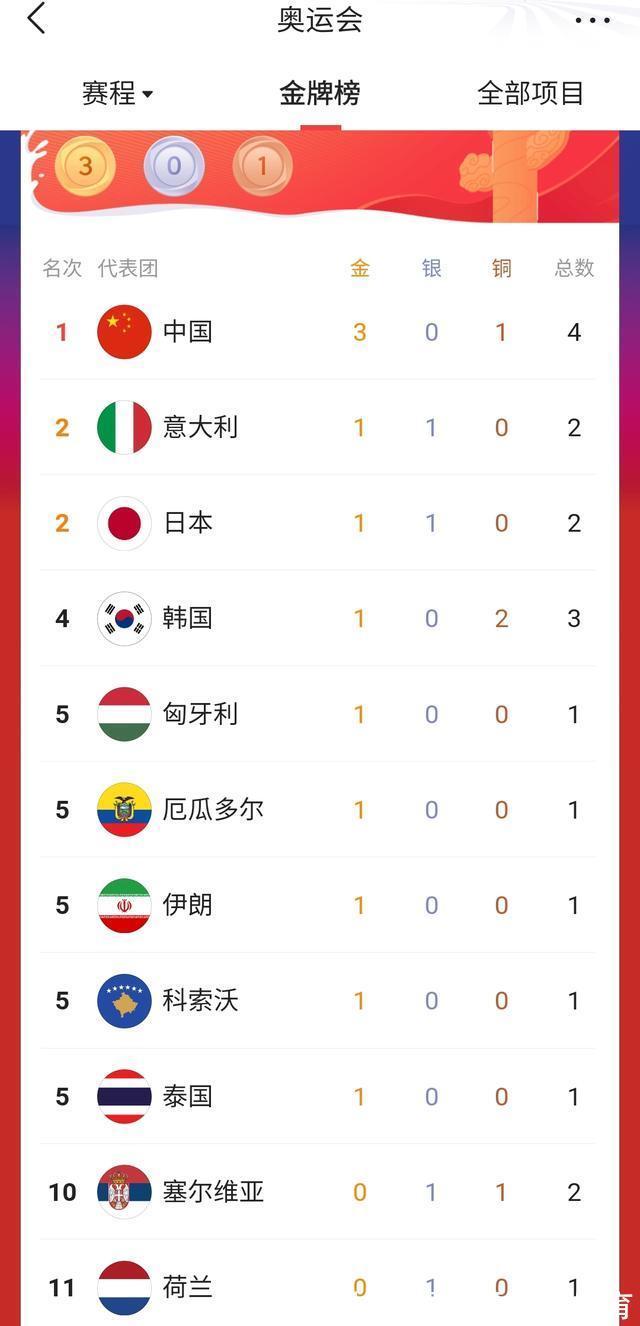Open the 塞尔维亚 team name link
This screenshot has width=640, height=1326.
pyautogui.click(x=213, y=1192)
